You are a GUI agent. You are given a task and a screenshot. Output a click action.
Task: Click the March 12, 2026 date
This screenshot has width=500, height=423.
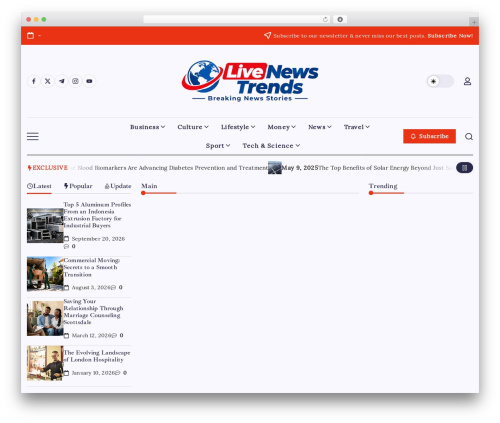[x=91, y=336]
